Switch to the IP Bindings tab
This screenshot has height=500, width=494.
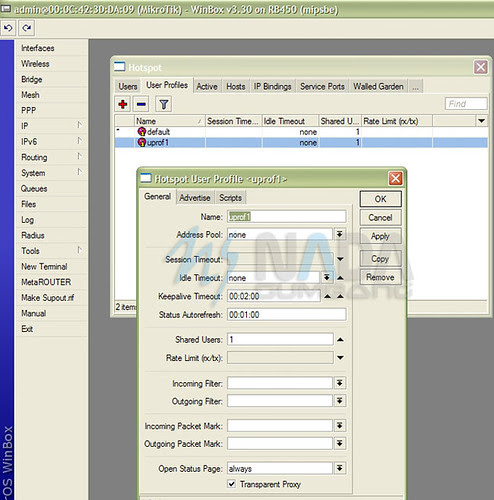tap(272, 87)
